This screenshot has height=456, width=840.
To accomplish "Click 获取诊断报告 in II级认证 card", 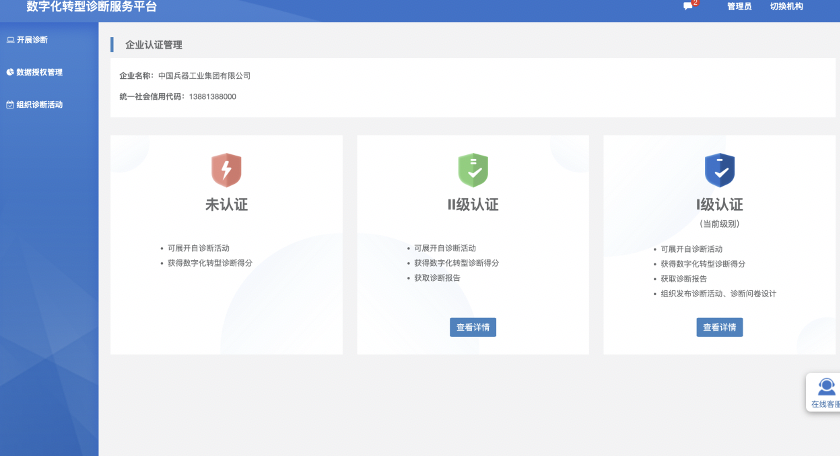I will [x=437, y=278].
